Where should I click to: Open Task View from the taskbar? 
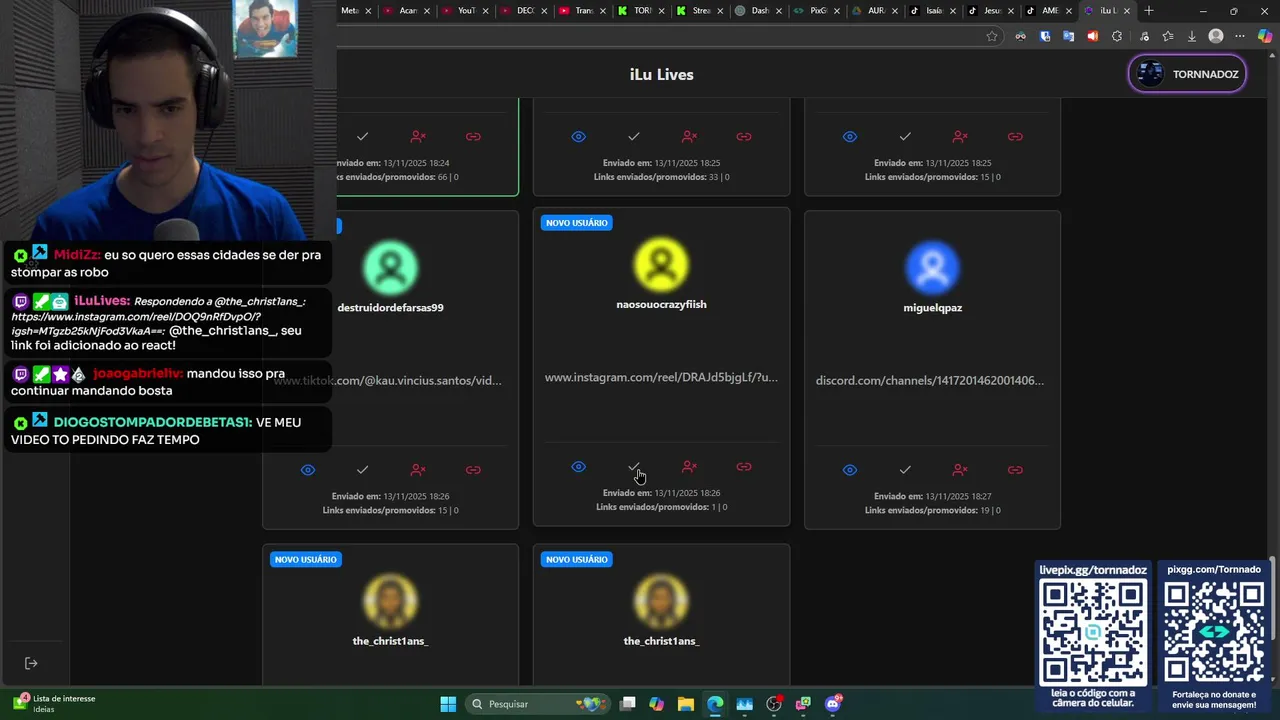627,704
